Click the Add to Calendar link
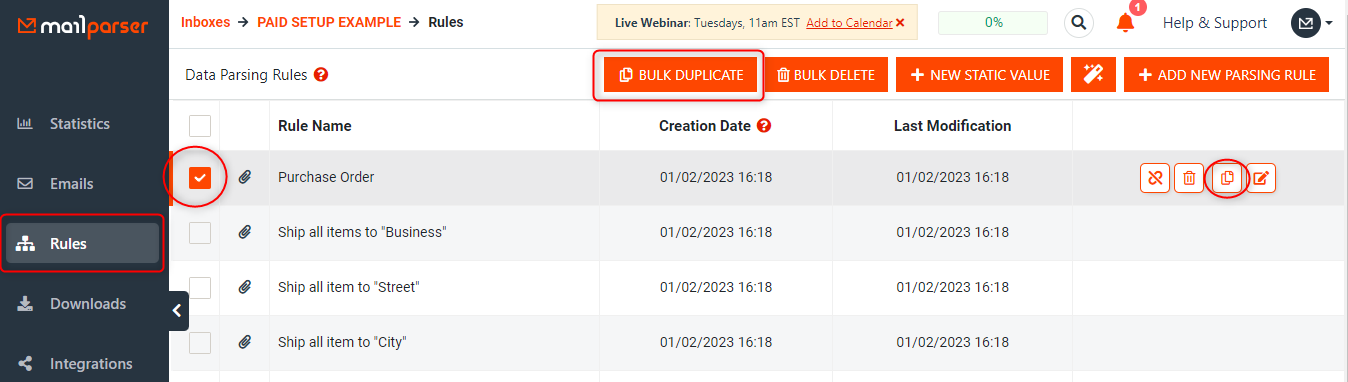1348x382 pixels. 849,22
